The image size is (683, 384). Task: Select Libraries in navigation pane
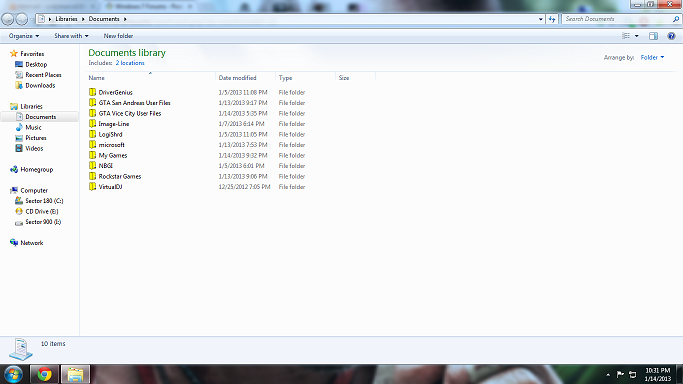tap(31, 106)
